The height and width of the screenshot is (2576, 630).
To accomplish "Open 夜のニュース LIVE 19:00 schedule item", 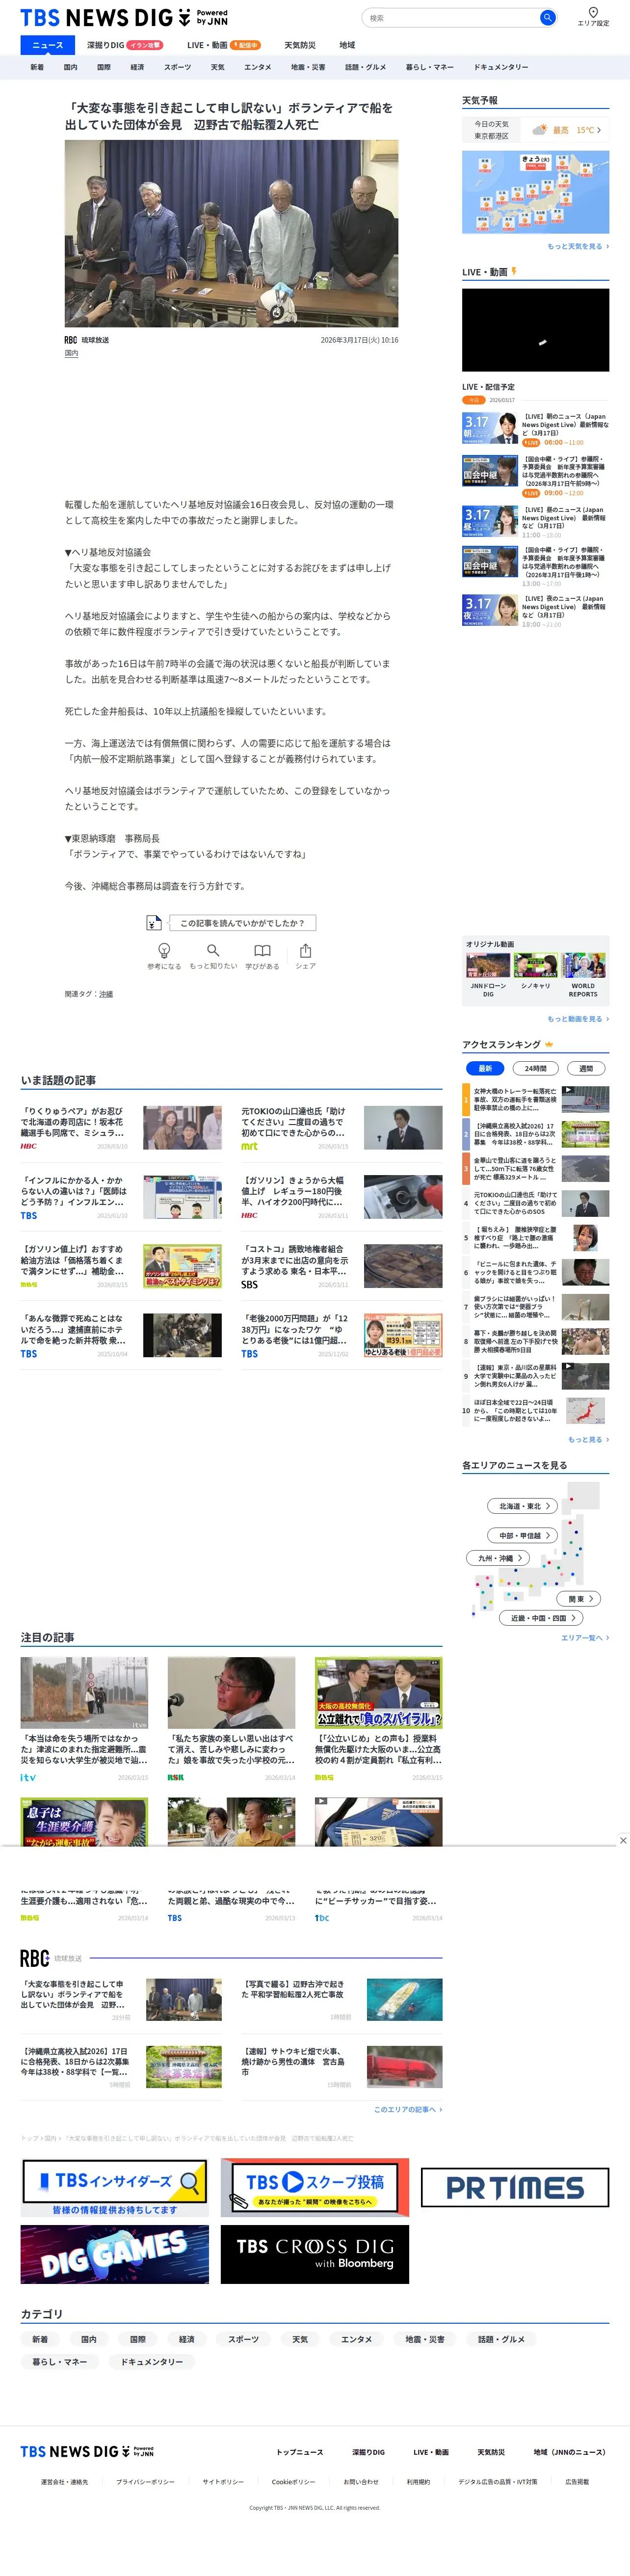I will coord(535,611).
